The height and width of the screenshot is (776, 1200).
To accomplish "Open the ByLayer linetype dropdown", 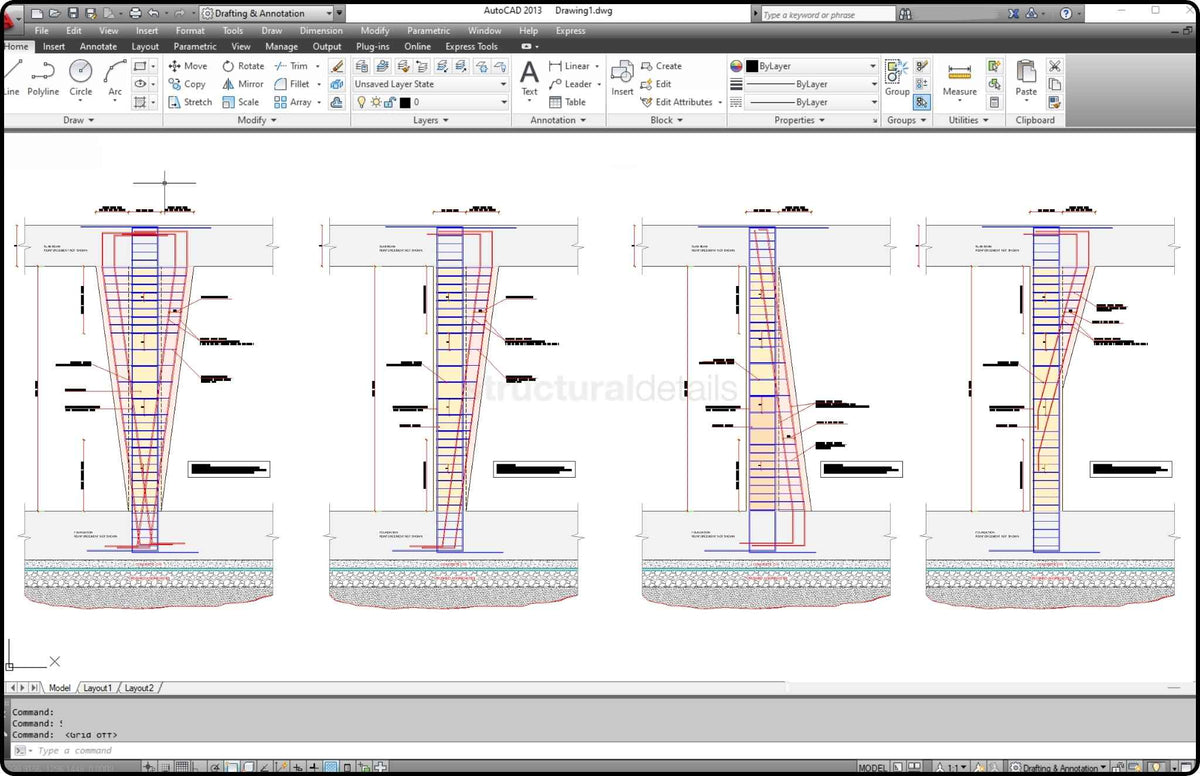I will click(812, 102).
